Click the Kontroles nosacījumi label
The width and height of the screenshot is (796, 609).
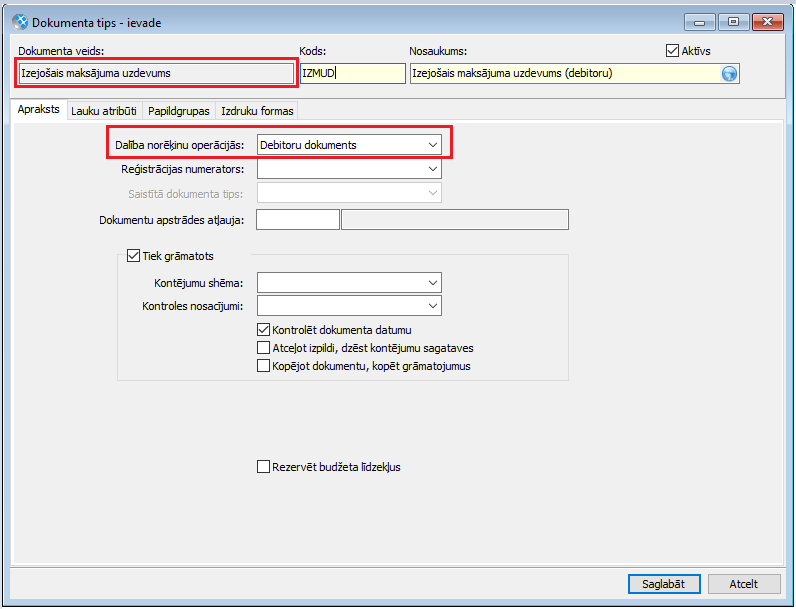click(x=193, y=307)
